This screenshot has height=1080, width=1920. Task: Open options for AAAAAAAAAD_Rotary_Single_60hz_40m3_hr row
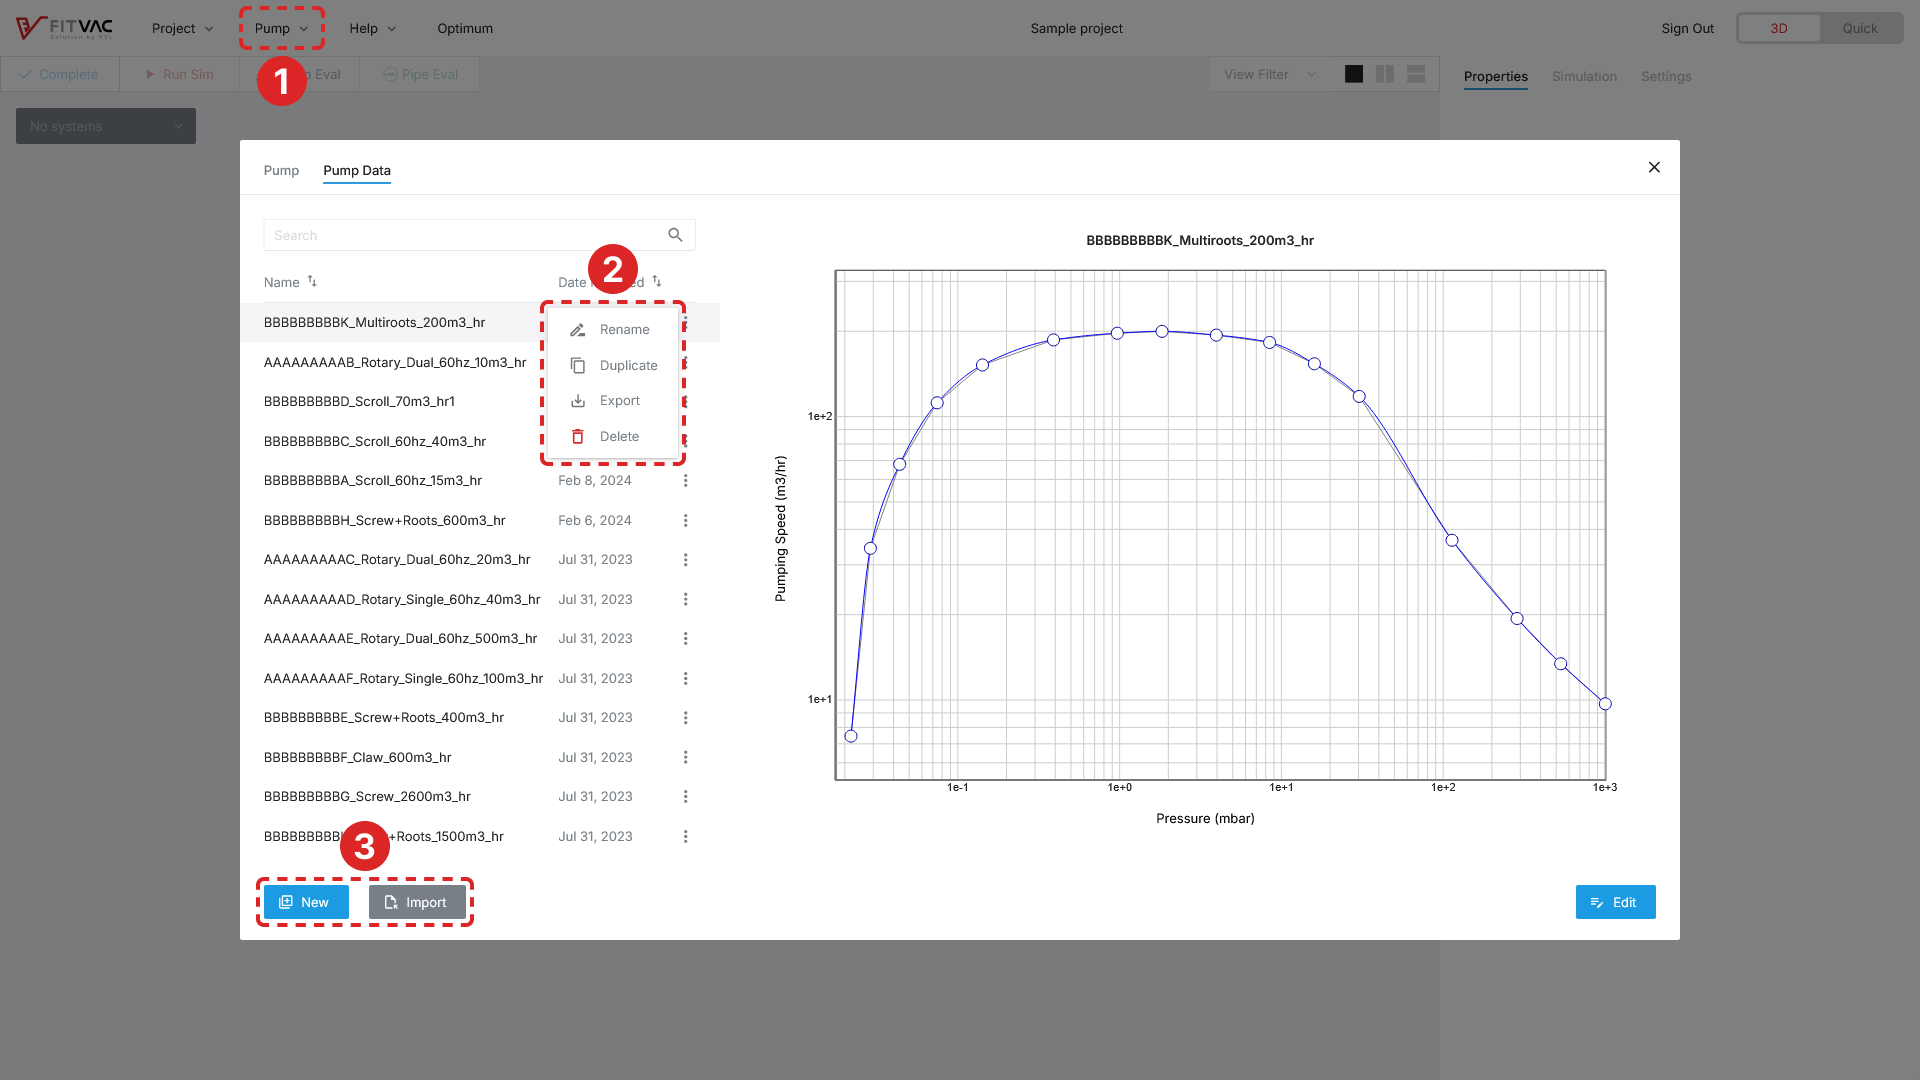tap(686, 600)
